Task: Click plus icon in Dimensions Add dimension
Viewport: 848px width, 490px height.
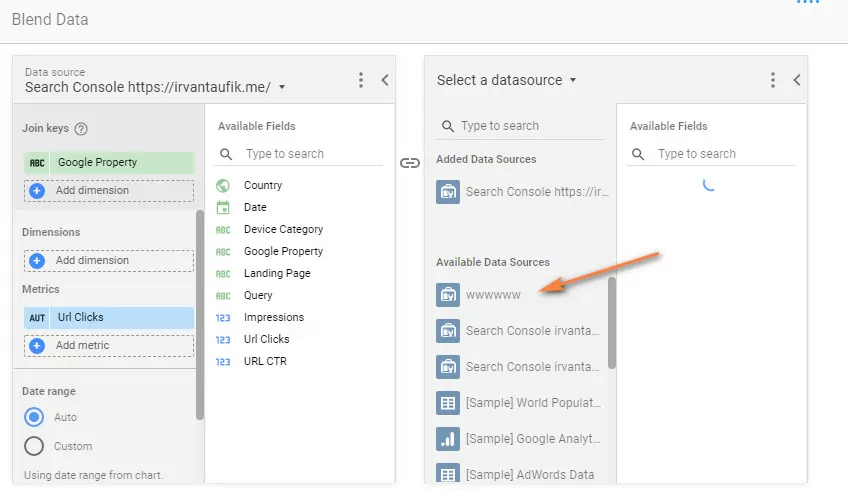Action: click(37, 260)
